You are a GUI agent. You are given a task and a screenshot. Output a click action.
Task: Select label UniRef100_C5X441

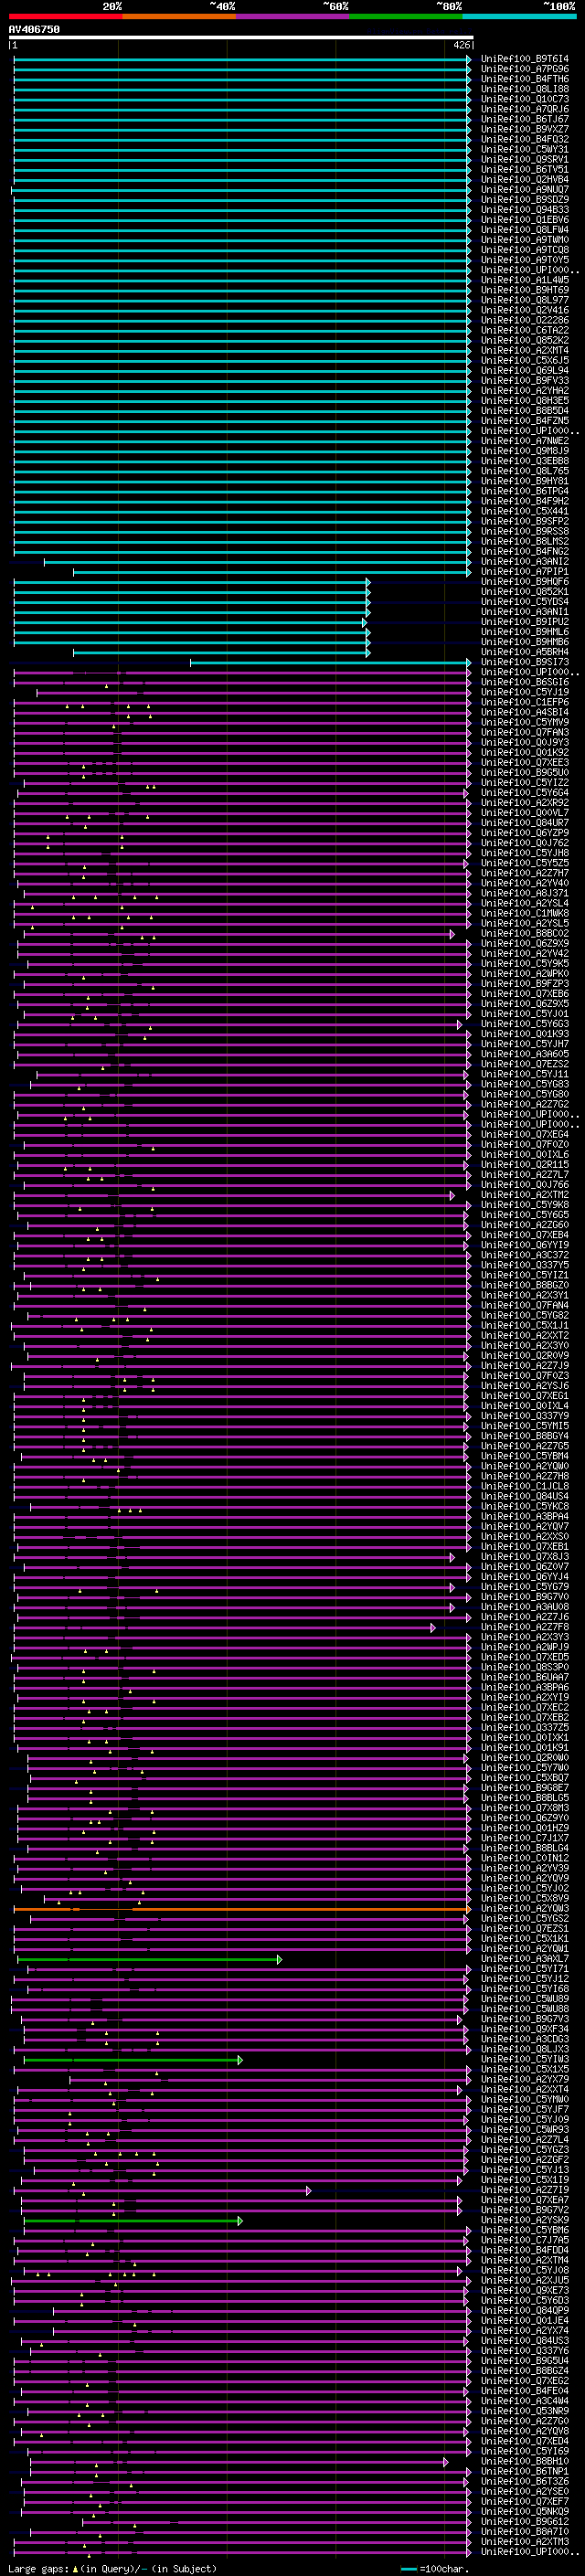point(525,511)
